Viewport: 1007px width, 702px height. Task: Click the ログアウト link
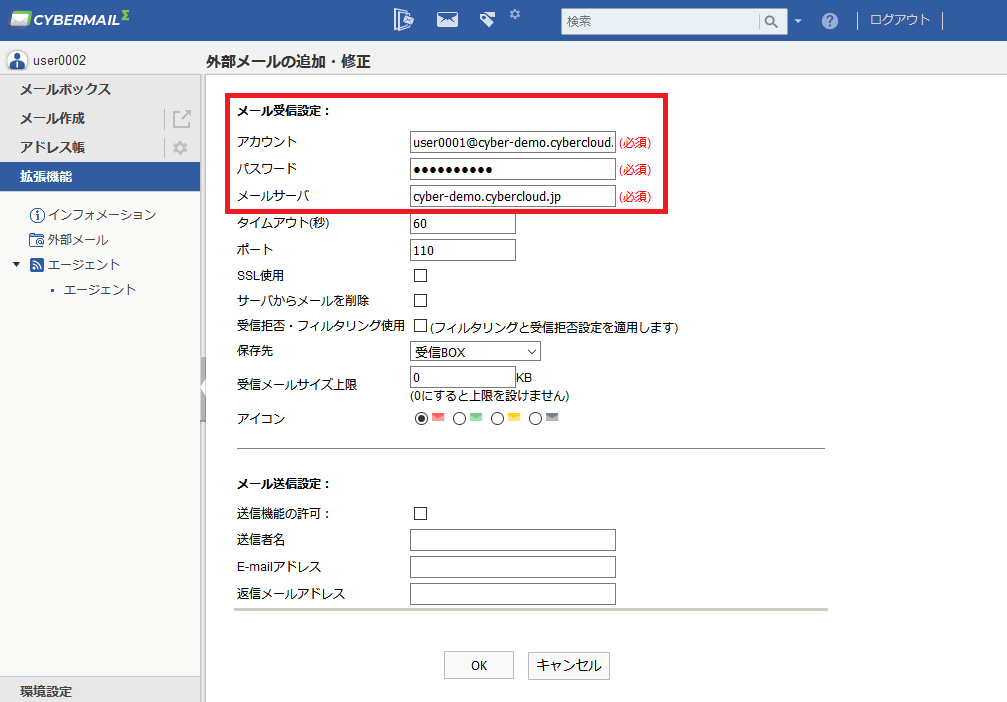899,20
